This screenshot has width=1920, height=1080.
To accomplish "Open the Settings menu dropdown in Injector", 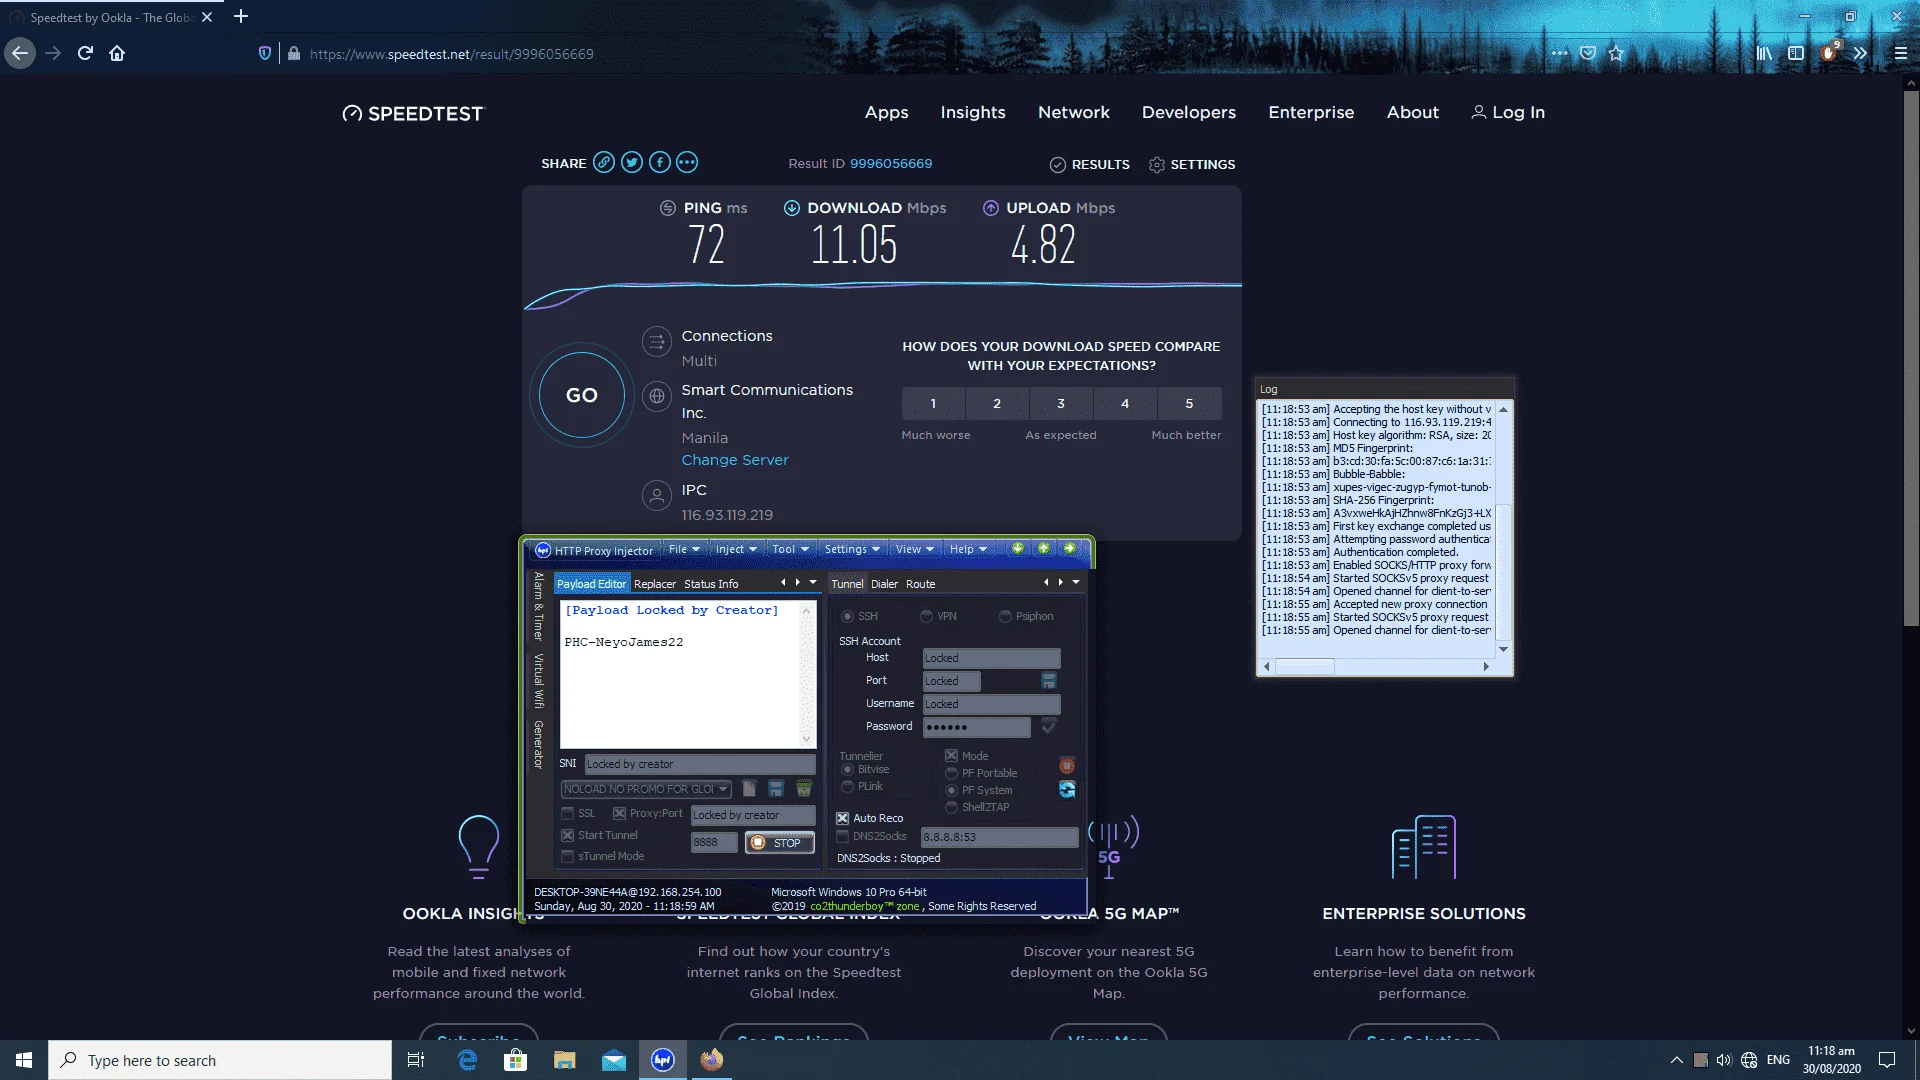I will [x=852, y=550].
